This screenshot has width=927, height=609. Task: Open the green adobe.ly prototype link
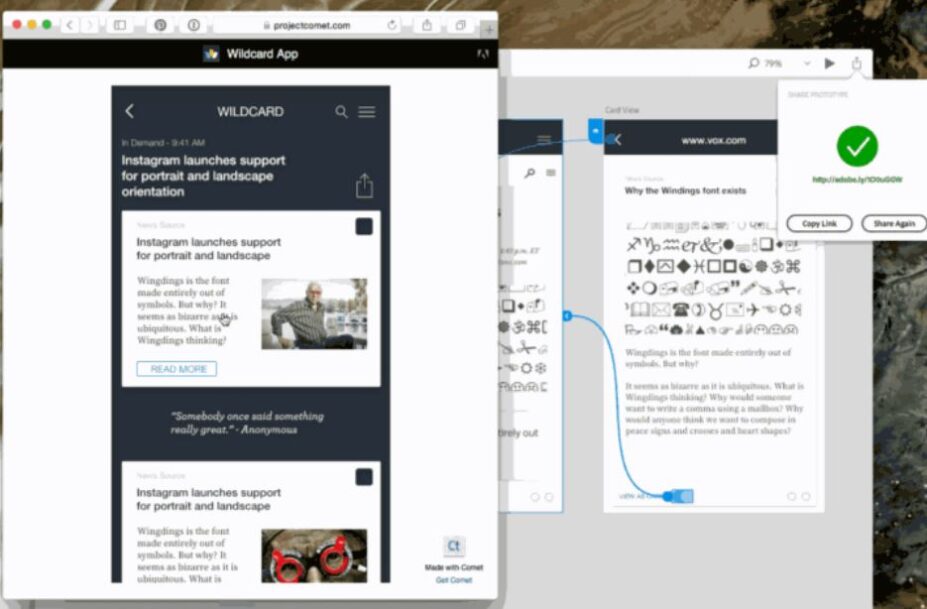pos(857,180)
